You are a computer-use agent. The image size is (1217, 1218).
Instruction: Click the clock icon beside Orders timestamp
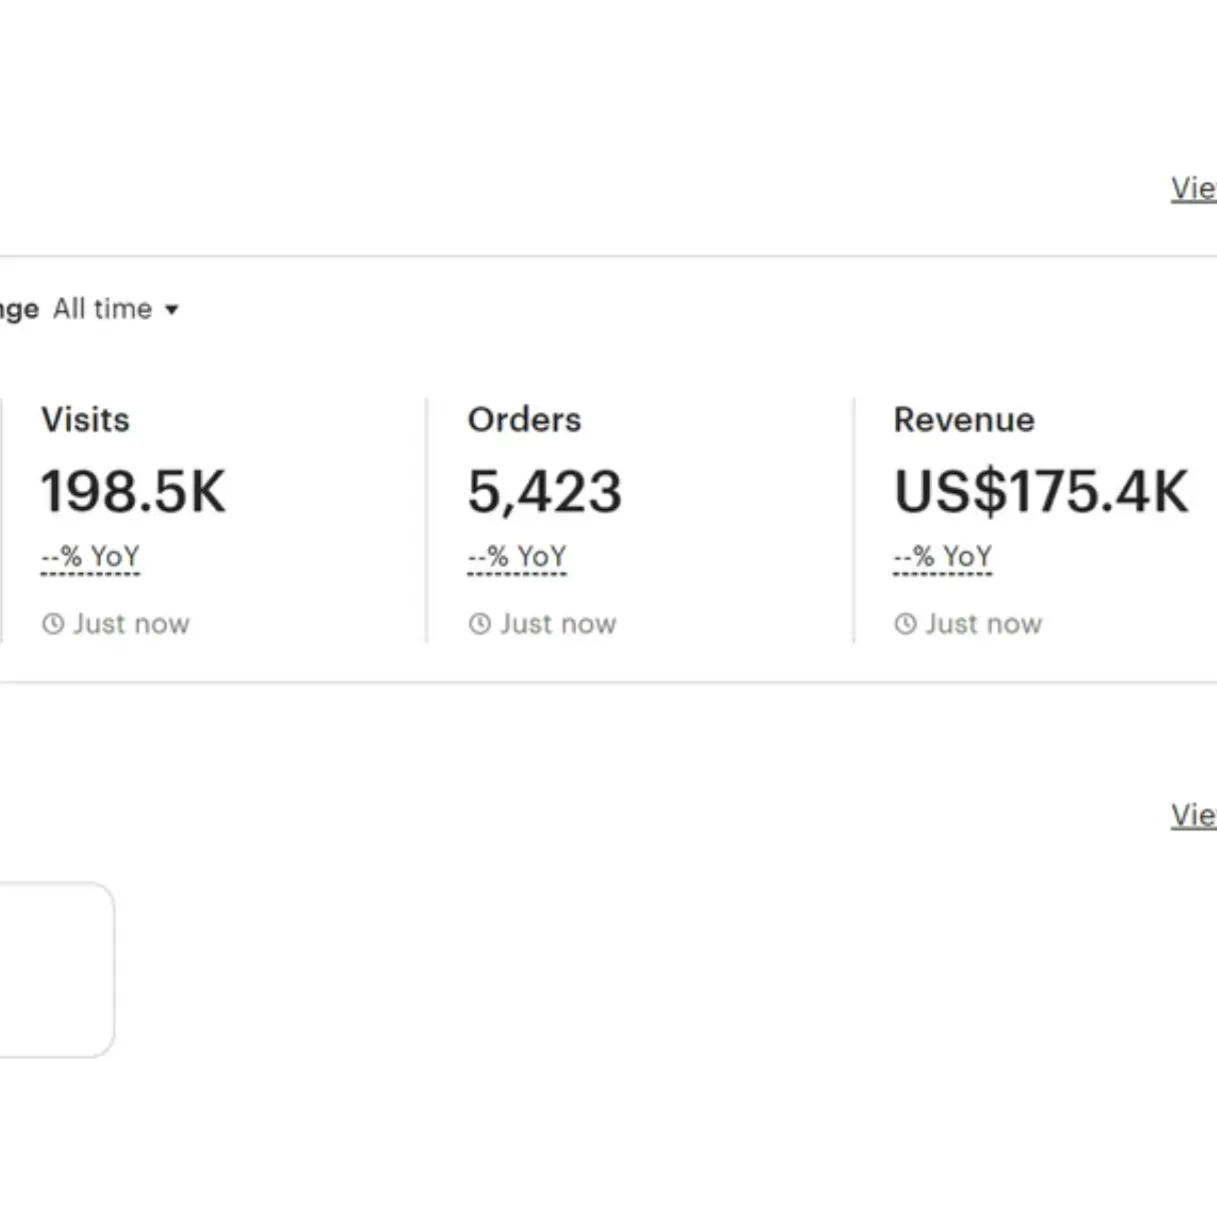pos(479,623)
